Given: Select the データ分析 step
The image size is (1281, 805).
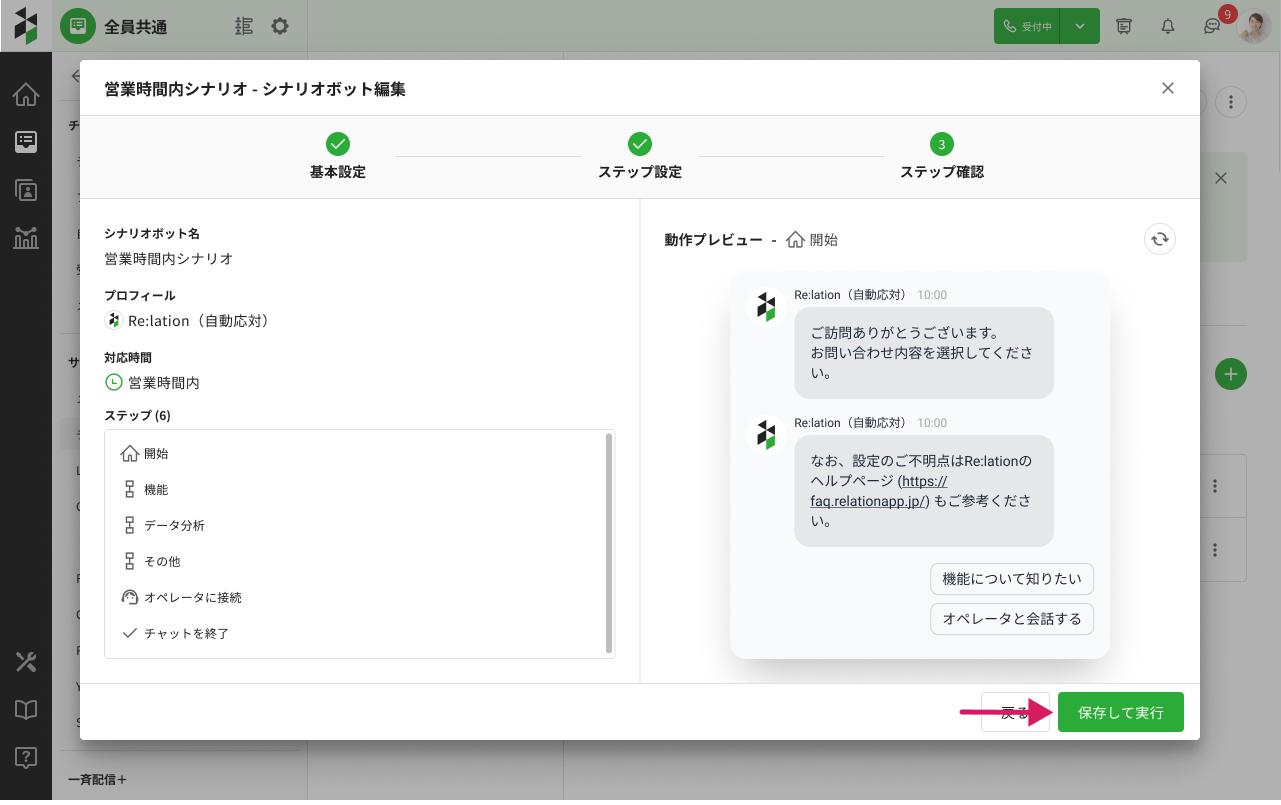Looking at the screenshot, I should [174, 526].
